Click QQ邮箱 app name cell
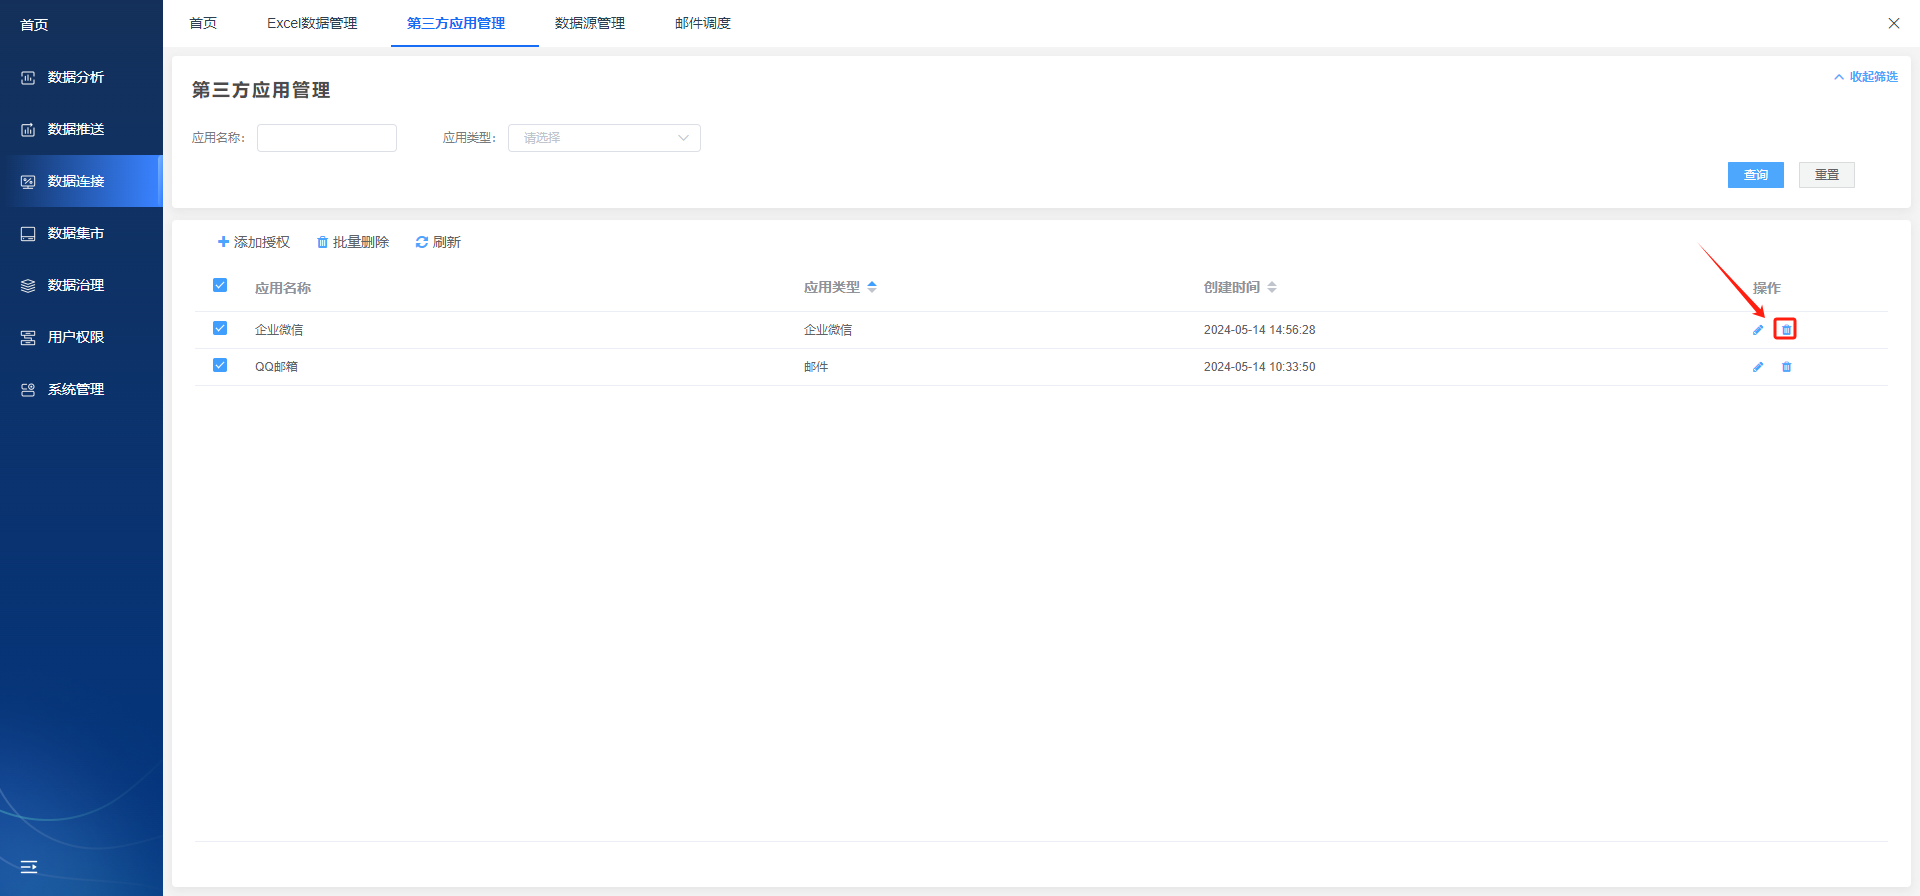Viewport: 1920px width, 896px height. pos(276,367)
